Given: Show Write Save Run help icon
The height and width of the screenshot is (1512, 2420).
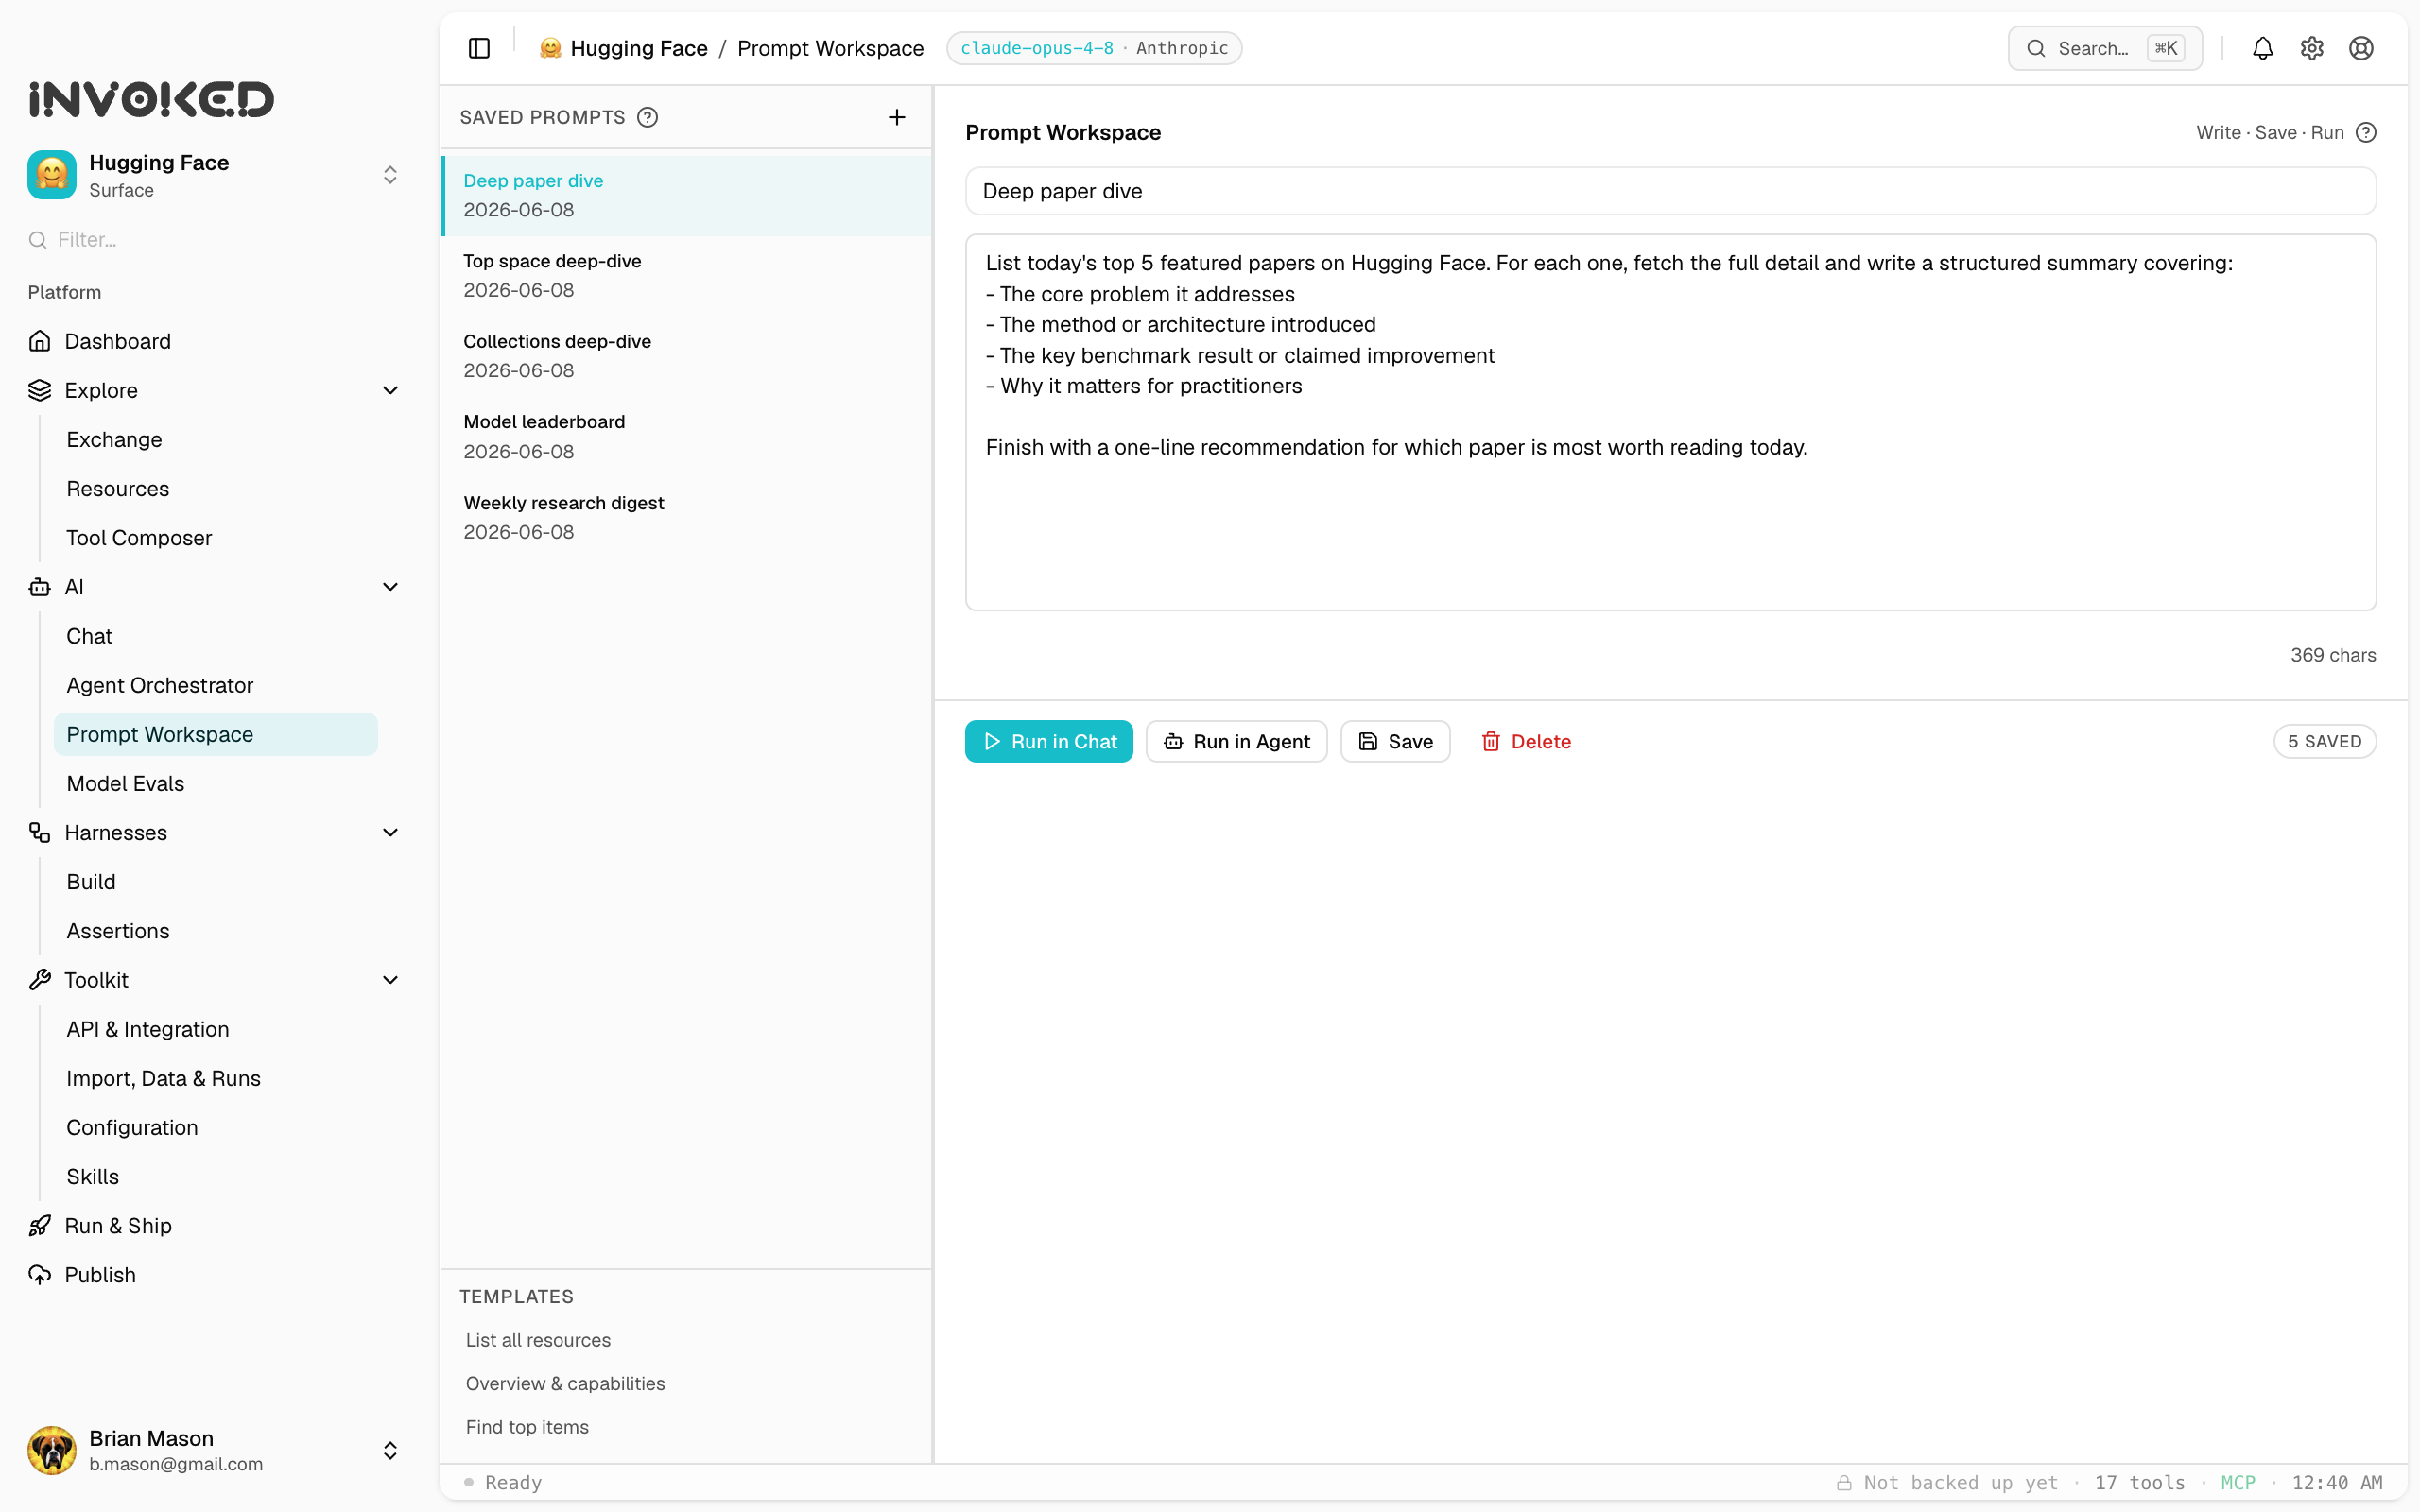Looking at the screenshot, I should [2366, 132].
